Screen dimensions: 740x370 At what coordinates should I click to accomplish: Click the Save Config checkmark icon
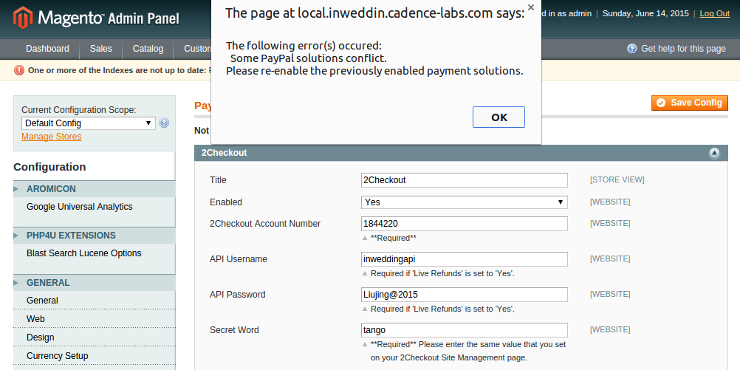pyautogui.click(x=661, y=103)
